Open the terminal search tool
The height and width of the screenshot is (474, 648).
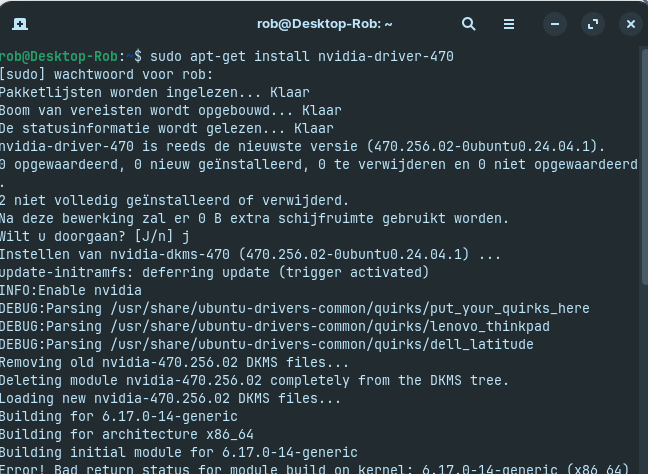coord(468,23)
